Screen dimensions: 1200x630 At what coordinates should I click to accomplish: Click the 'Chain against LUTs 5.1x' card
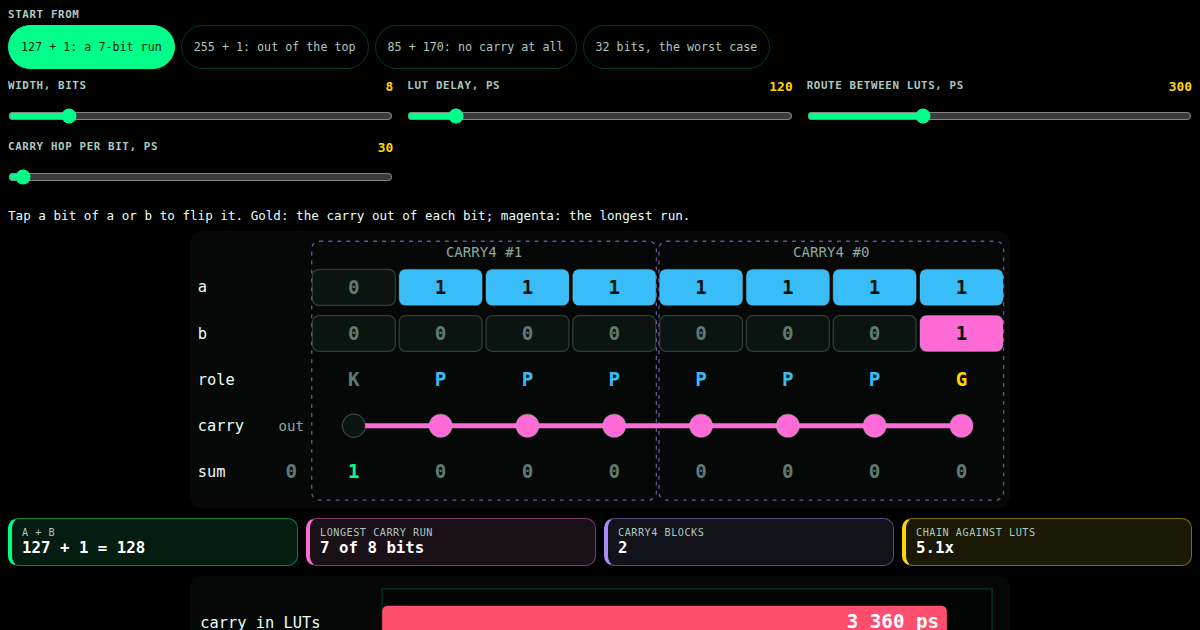click(x=1047, y=542)
